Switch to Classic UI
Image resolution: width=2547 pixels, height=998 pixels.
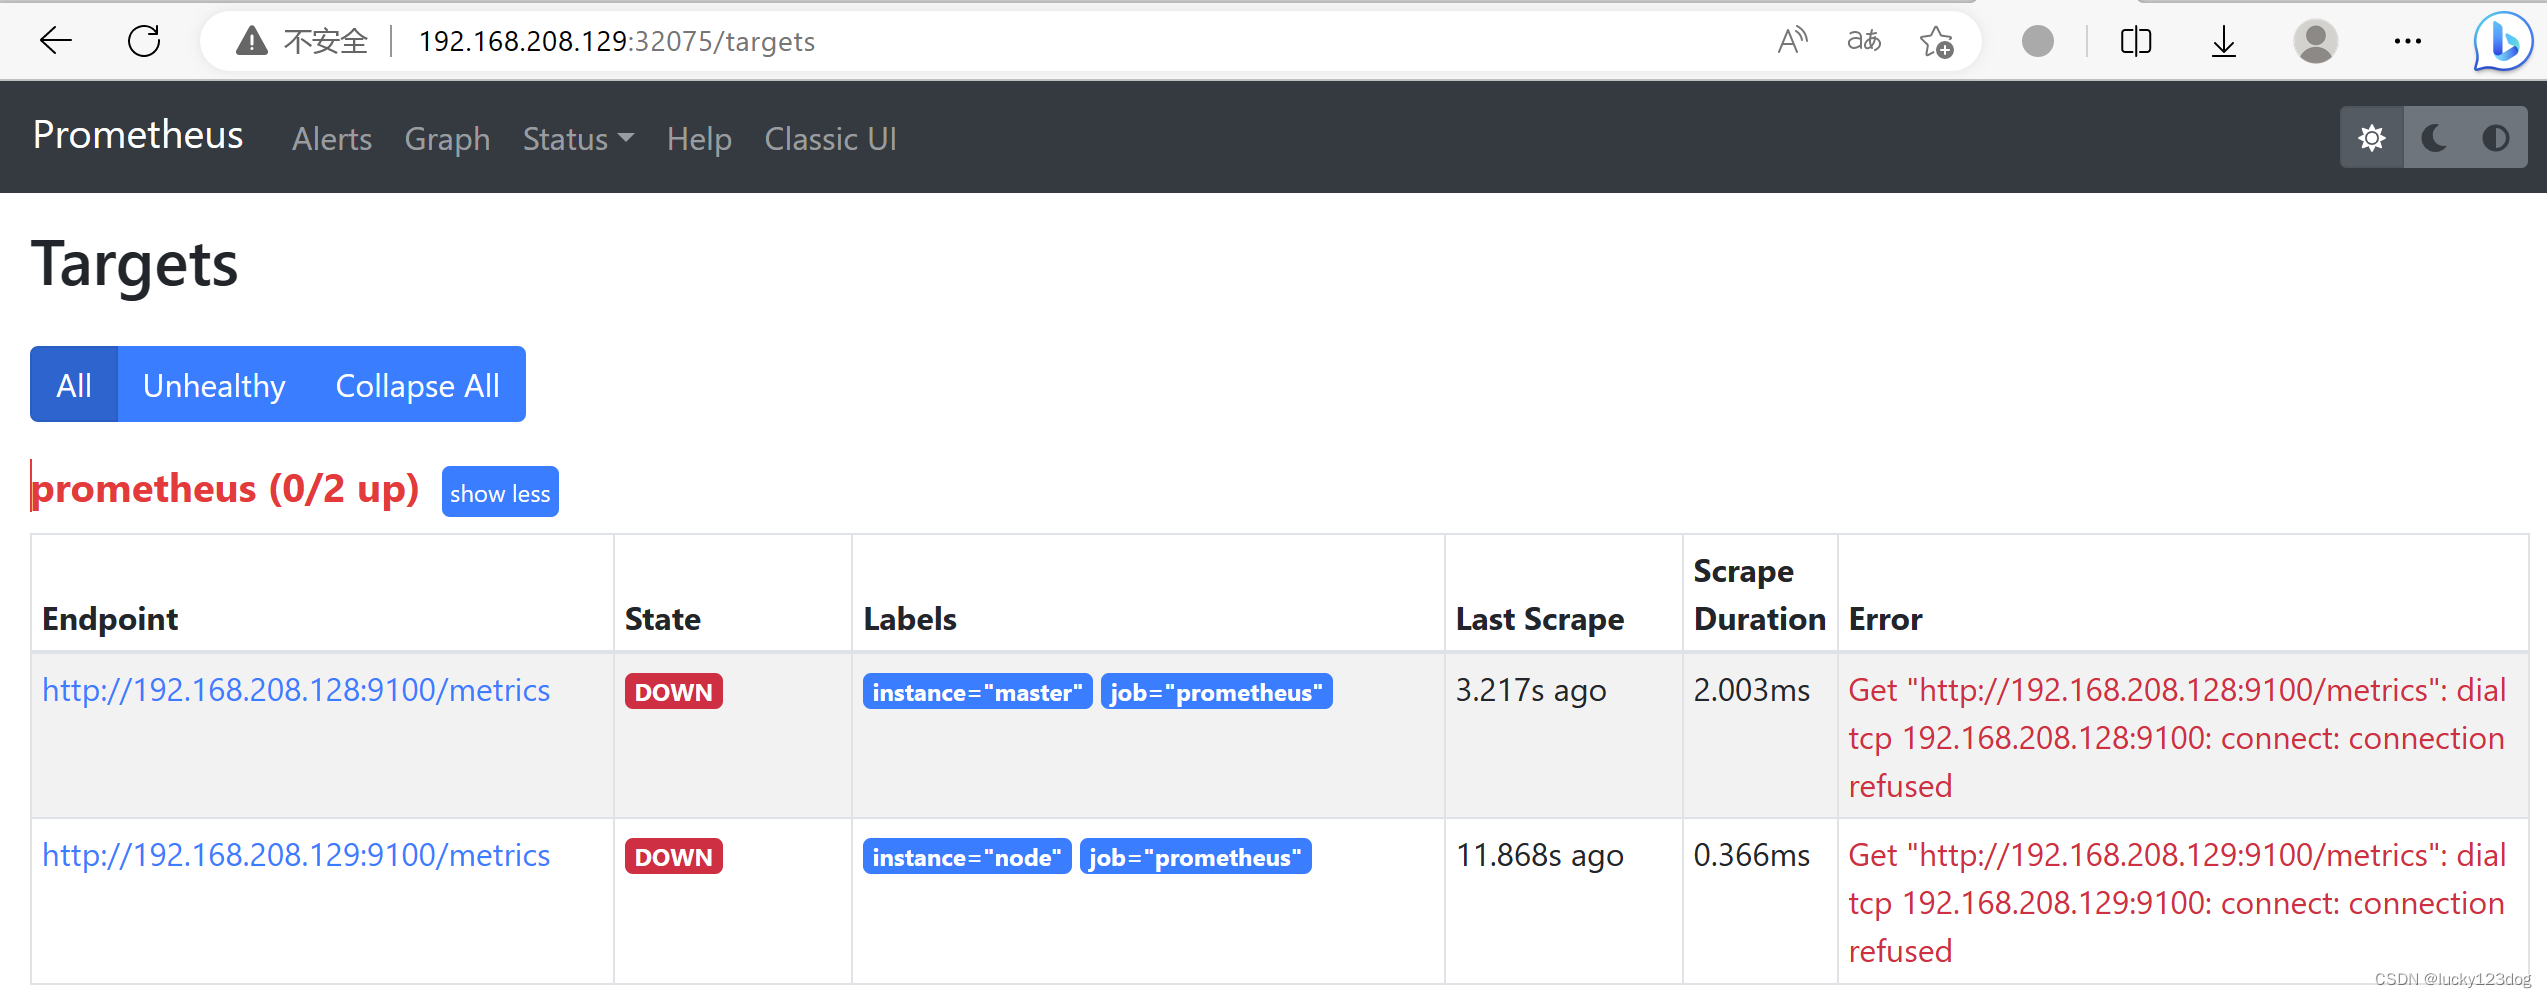(830, 139)
